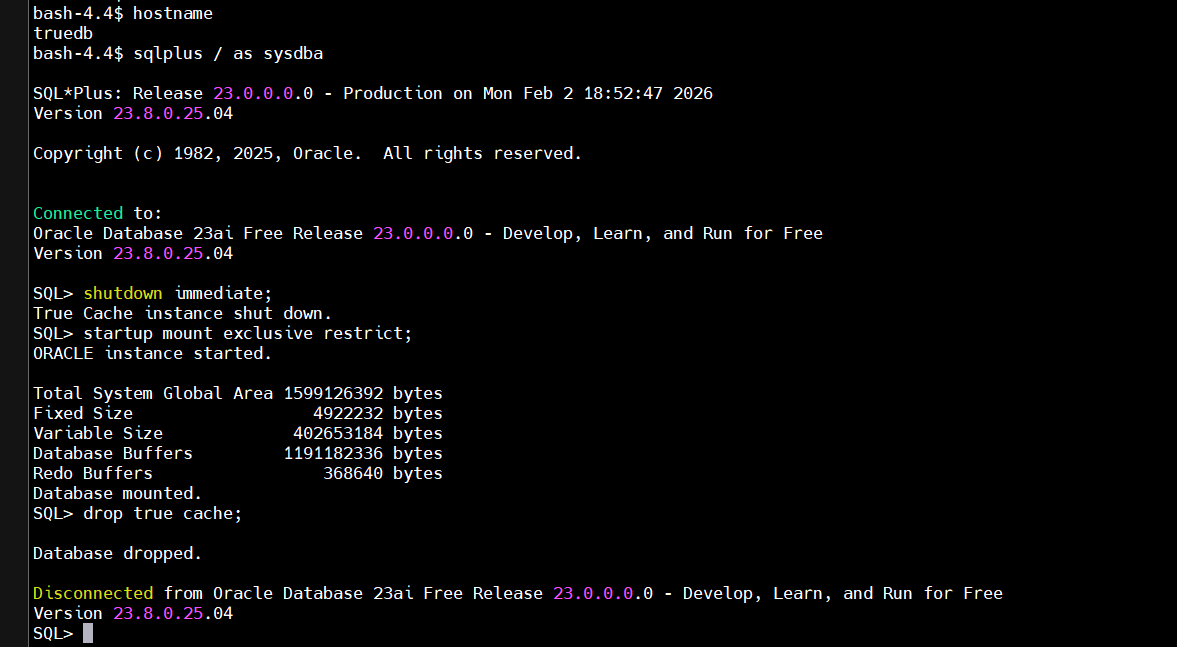Click the yellow 'Disconnected' status word
The width and height of the screenshot is (1177, 647).
coord(93,593)
